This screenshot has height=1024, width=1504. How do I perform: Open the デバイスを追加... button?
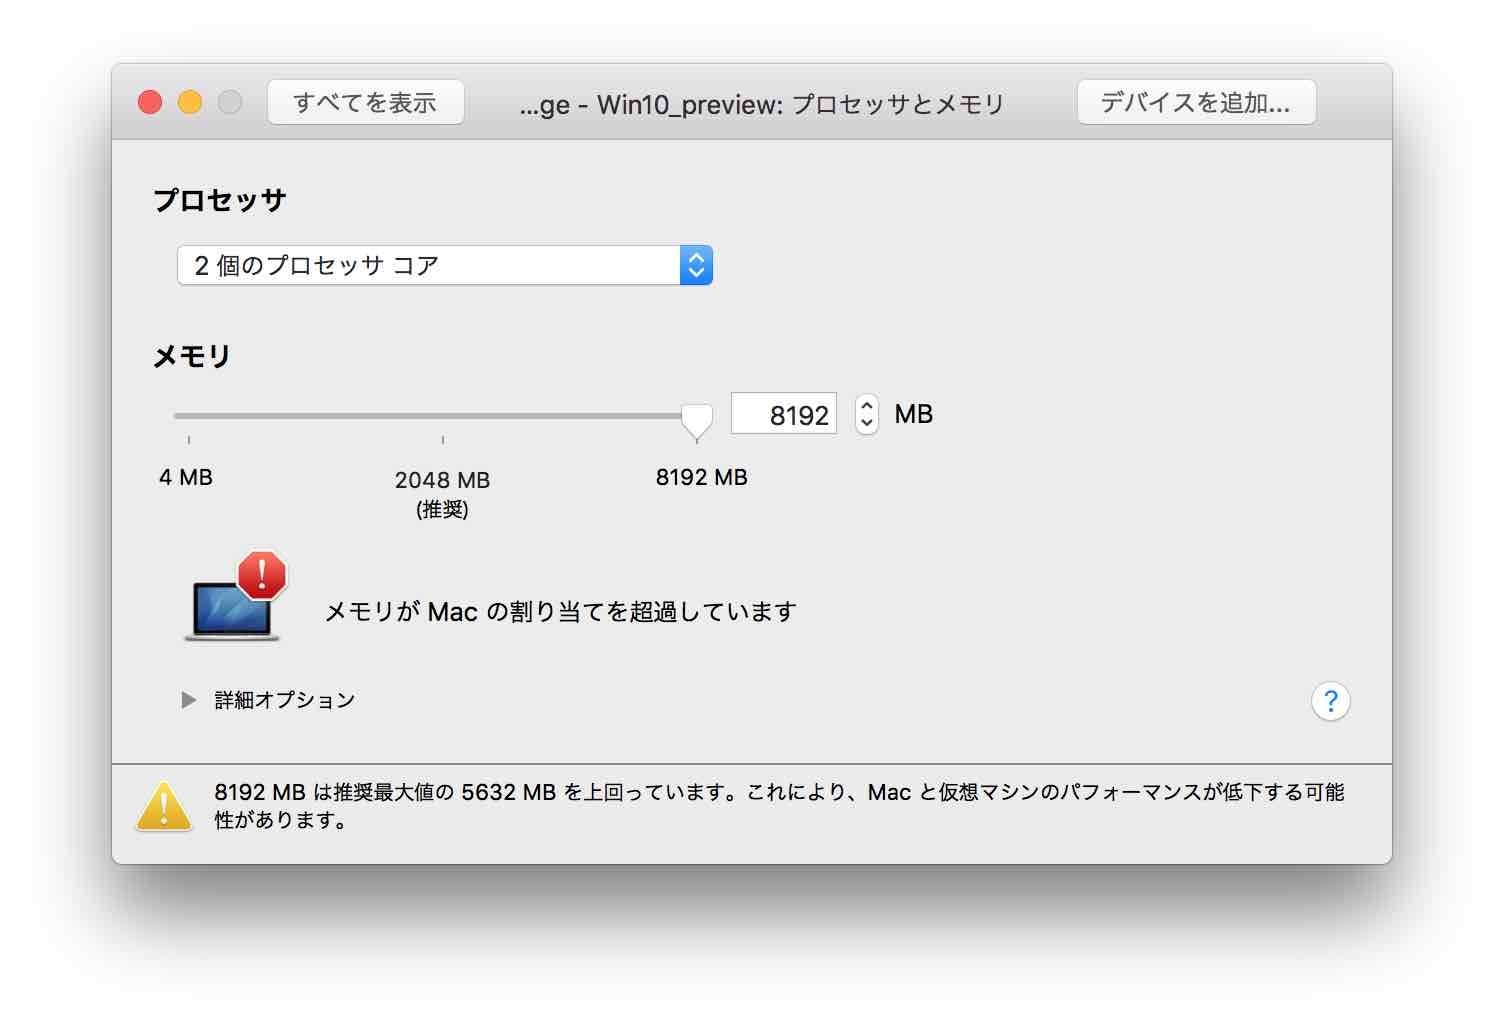1196,102
